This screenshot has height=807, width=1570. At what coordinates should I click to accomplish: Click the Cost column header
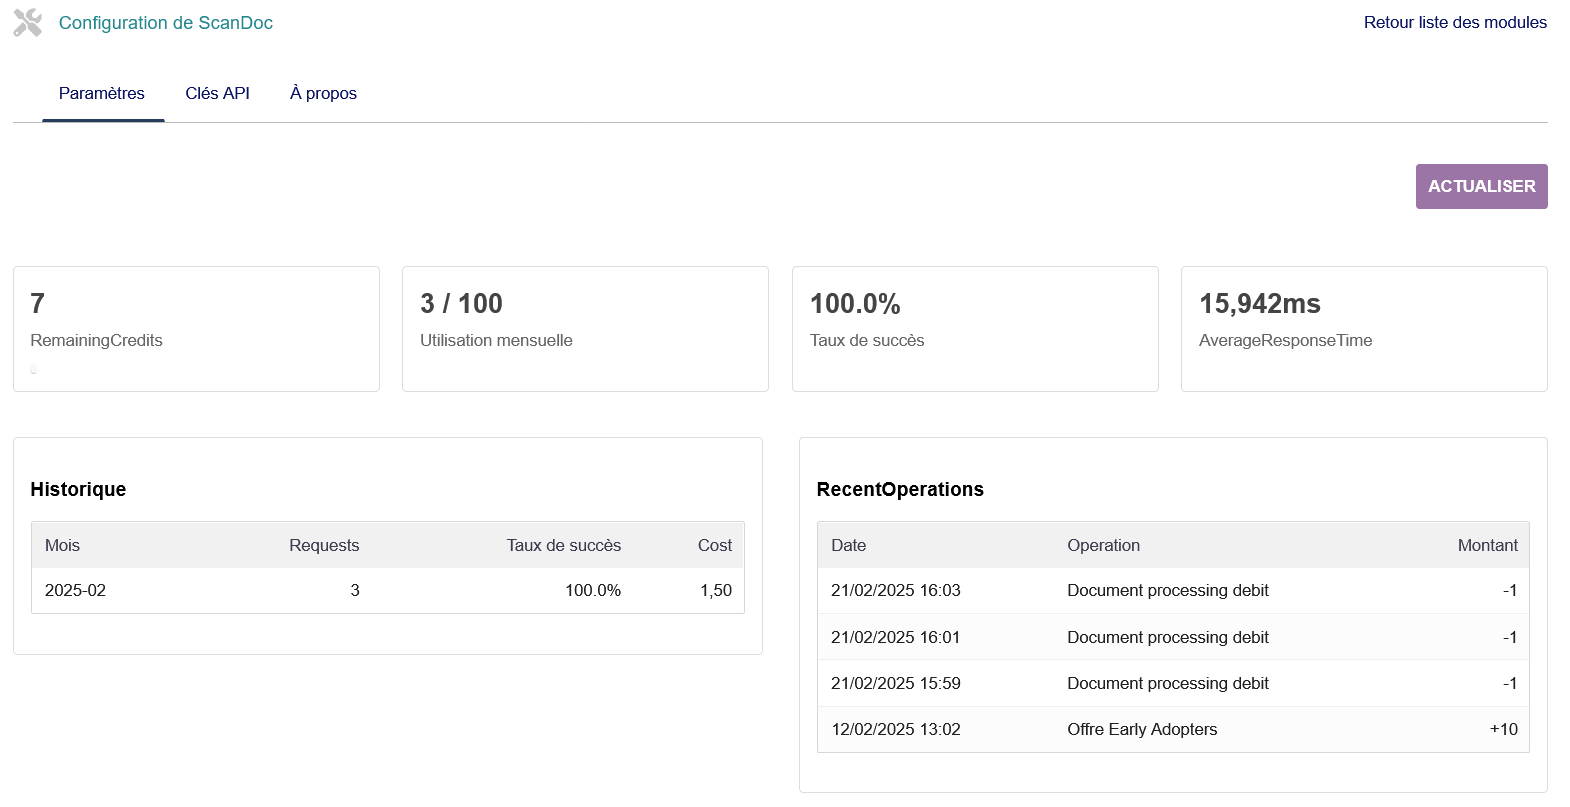click(715, 545)
